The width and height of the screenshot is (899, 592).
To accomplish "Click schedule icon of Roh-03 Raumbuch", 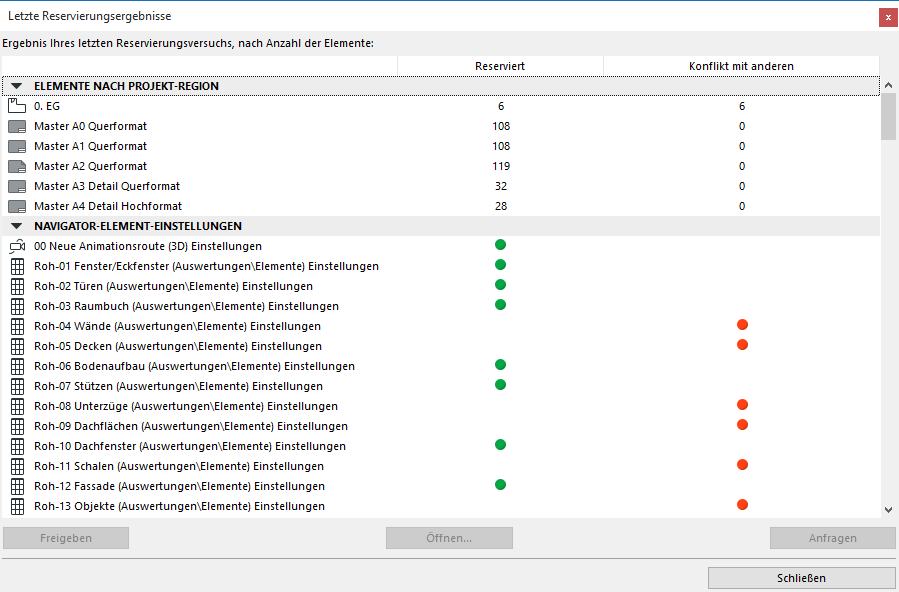I will [x=18, y=307].
